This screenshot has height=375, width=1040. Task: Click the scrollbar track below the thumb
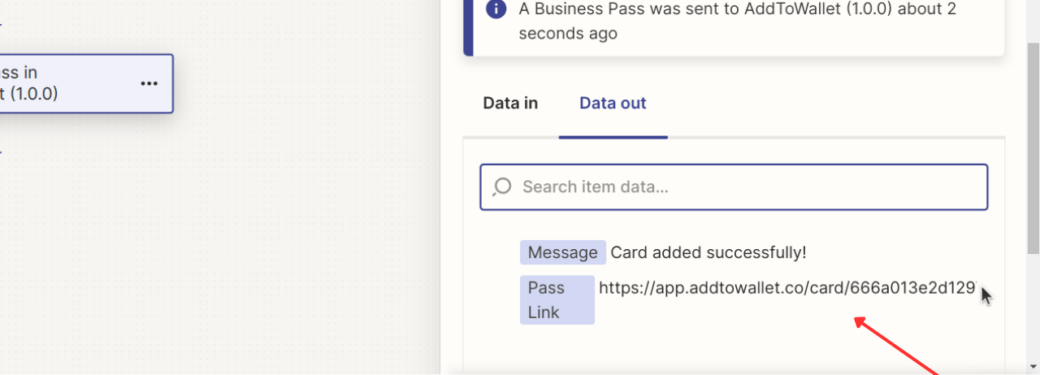(x=1033, y=305)
